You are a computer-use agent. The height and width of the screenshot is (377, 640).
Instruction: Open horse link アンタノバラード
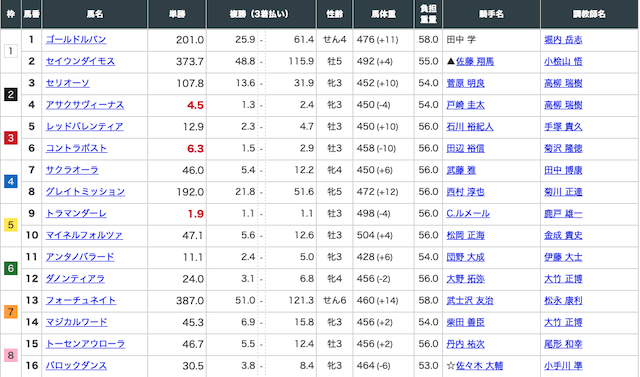tap(80, 257)
